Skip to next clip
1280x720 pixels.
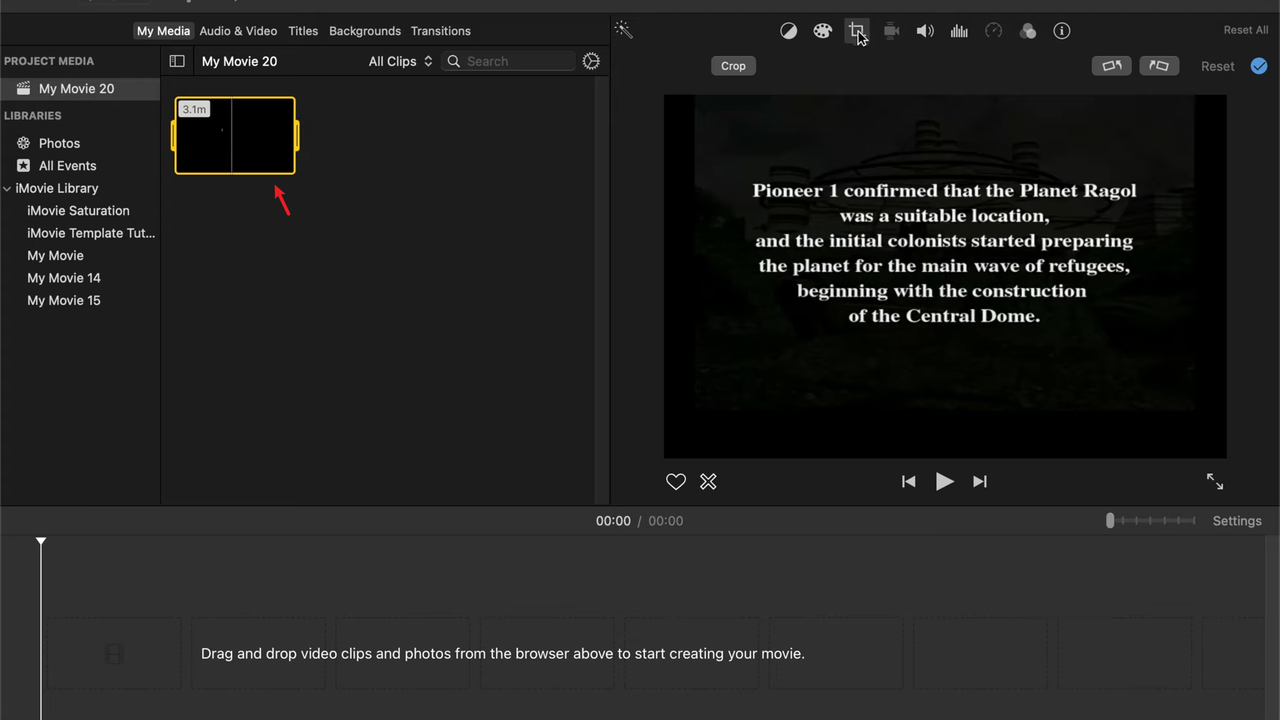coord(980,482)
